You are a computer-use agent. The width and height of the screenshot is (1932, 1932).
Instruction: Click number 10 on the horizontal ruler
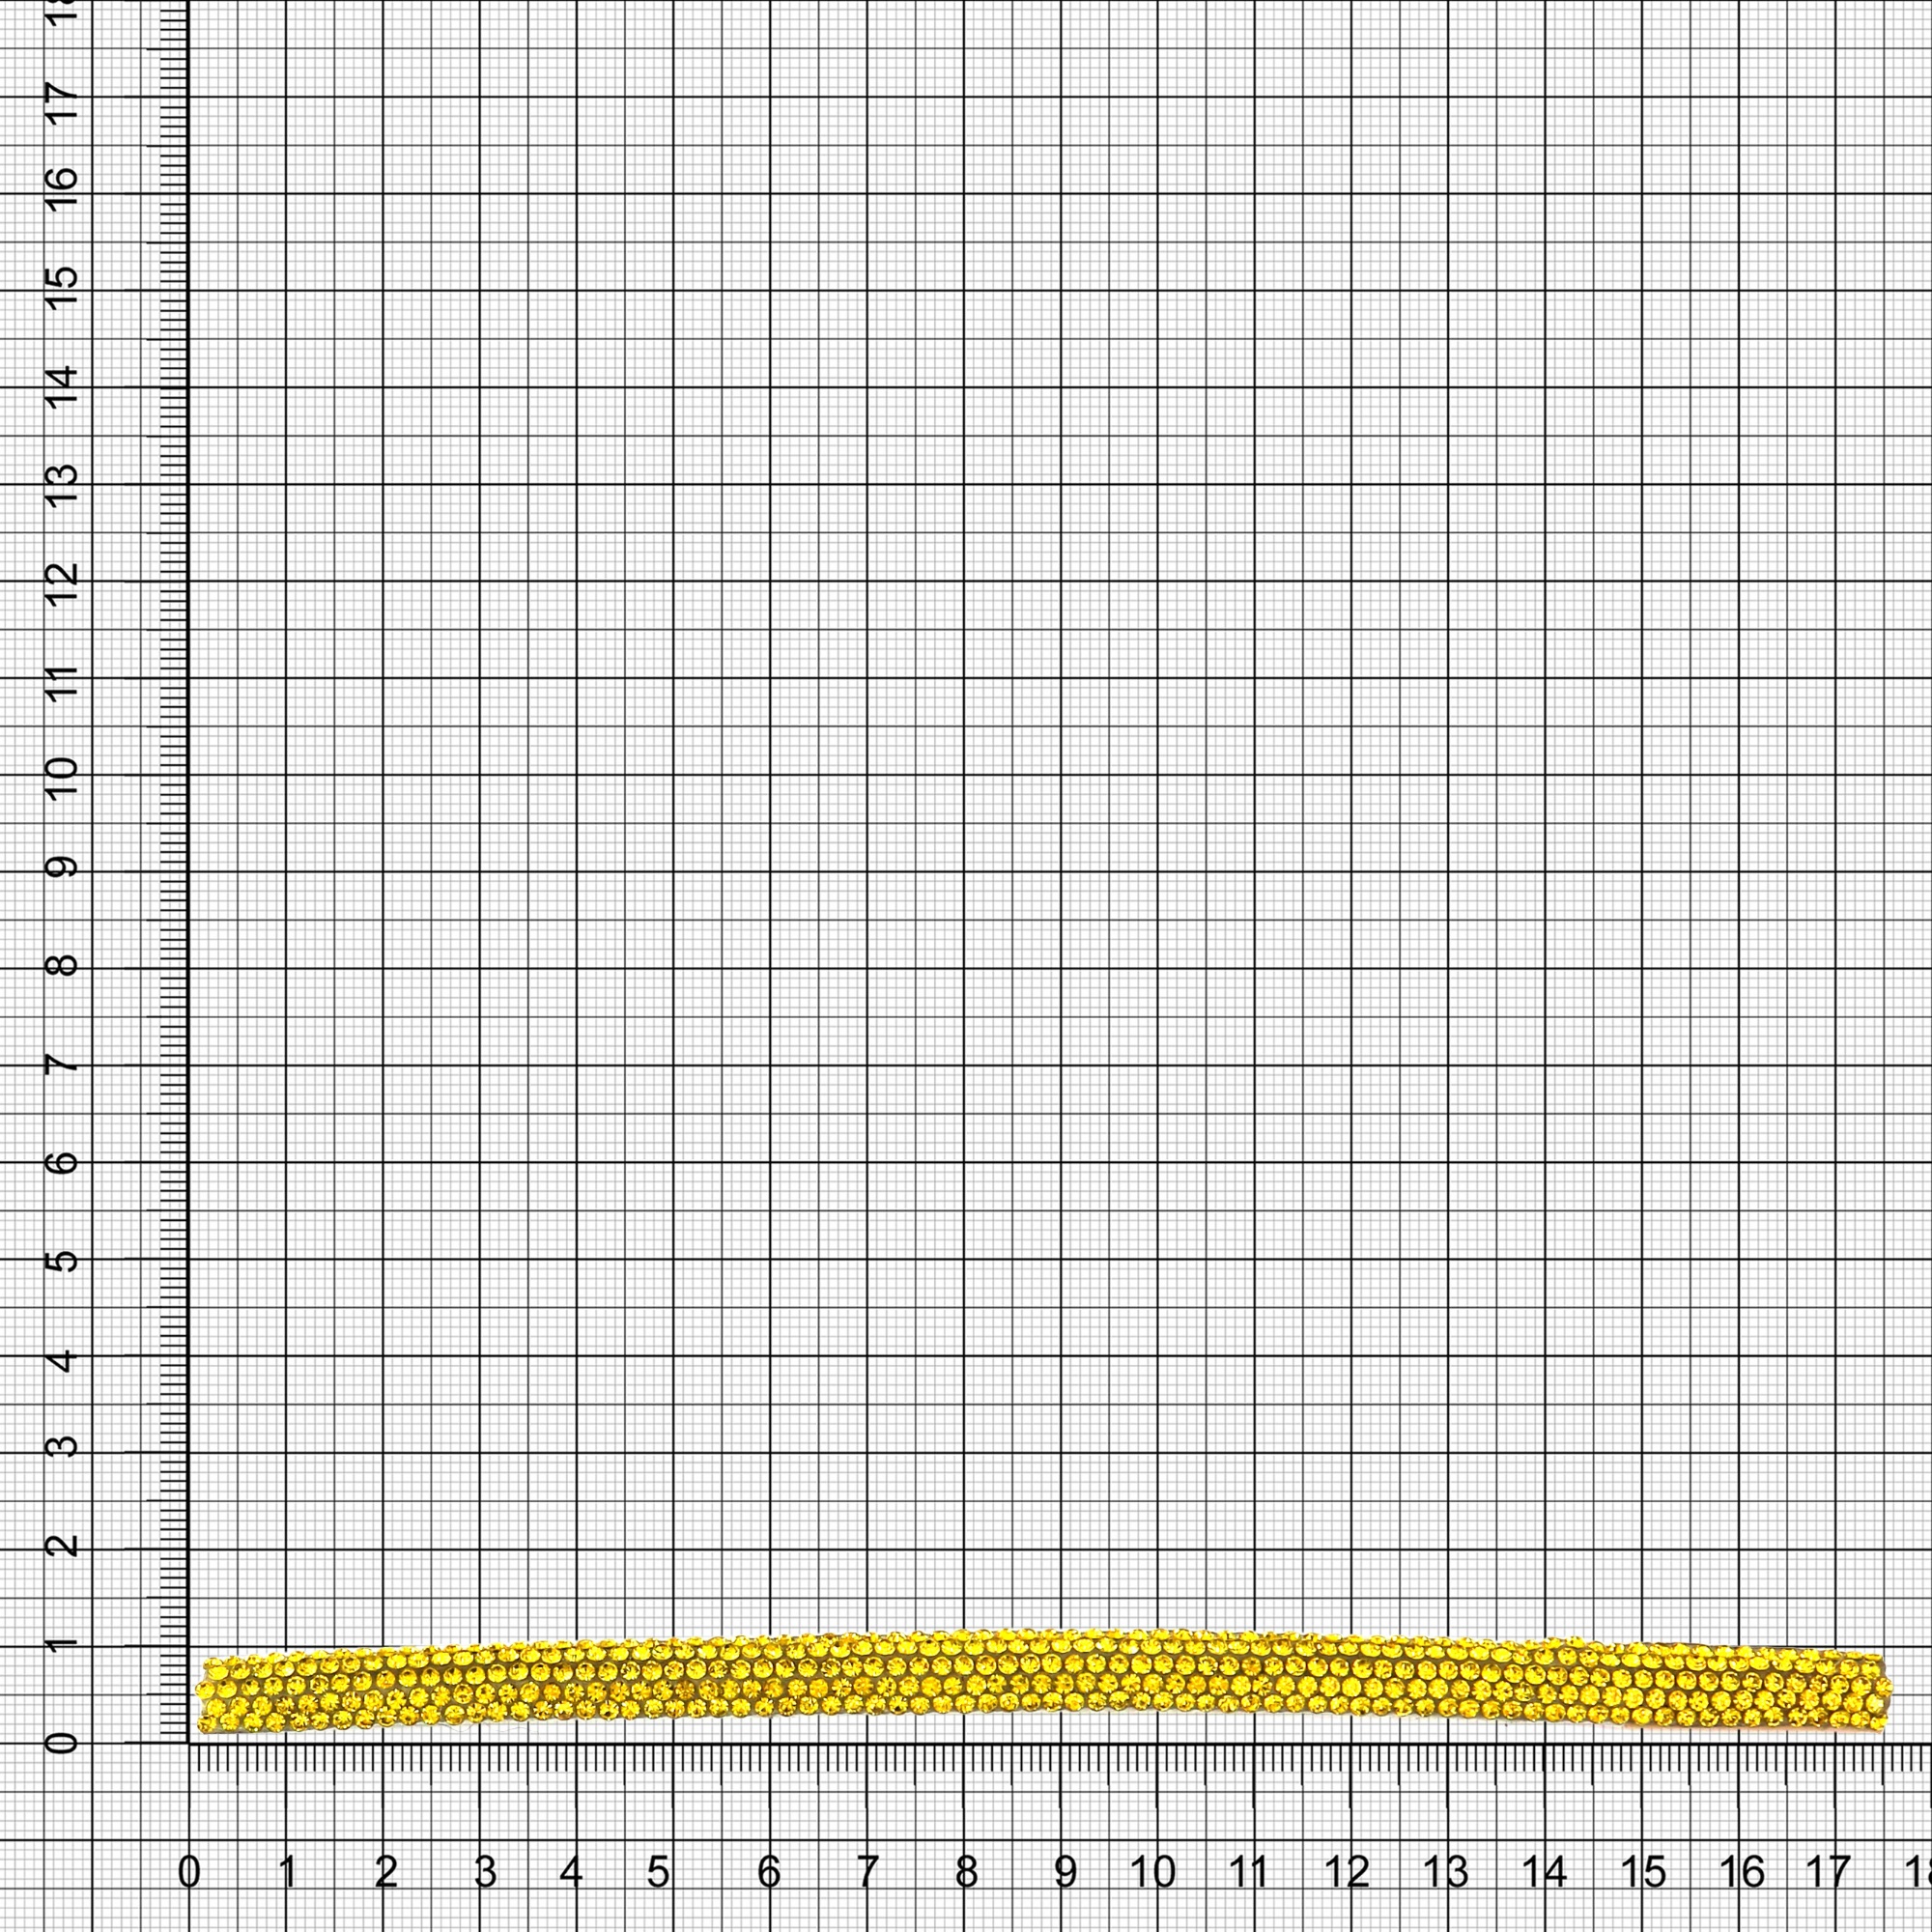[1153, 1872]
